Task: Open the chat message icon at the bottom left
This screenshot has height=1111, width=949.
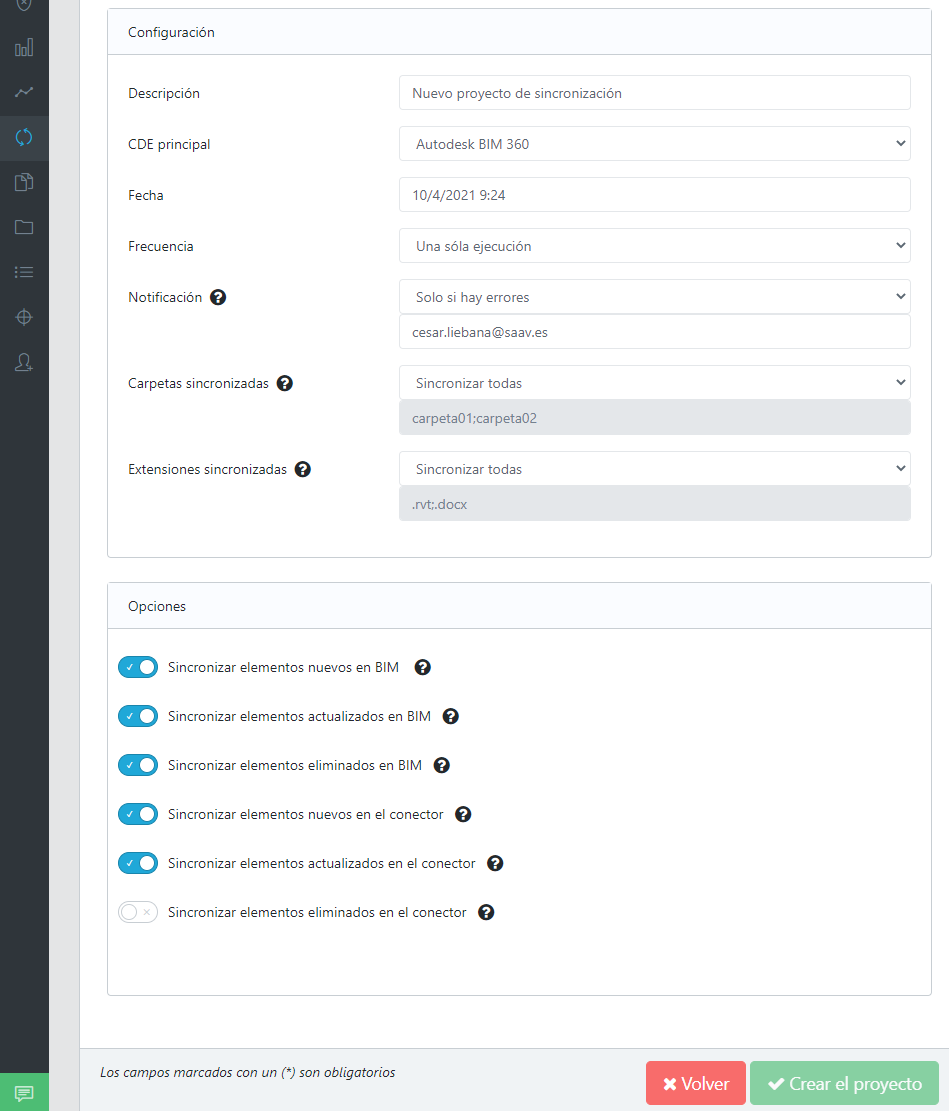Action: coord(24,1093)
